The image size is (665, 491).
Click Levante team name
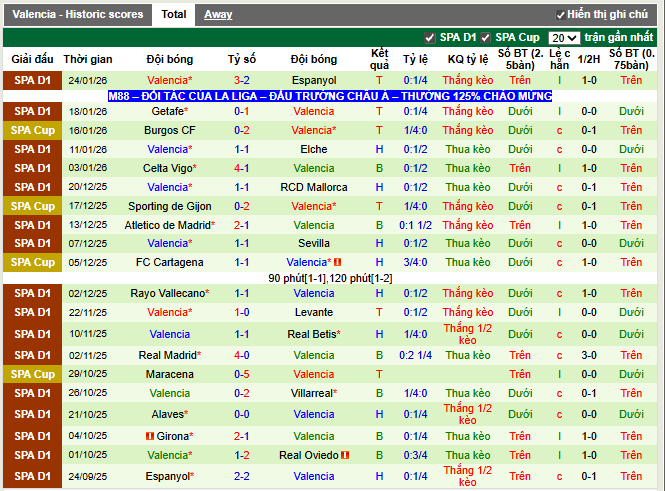click(x=314, y=312)
